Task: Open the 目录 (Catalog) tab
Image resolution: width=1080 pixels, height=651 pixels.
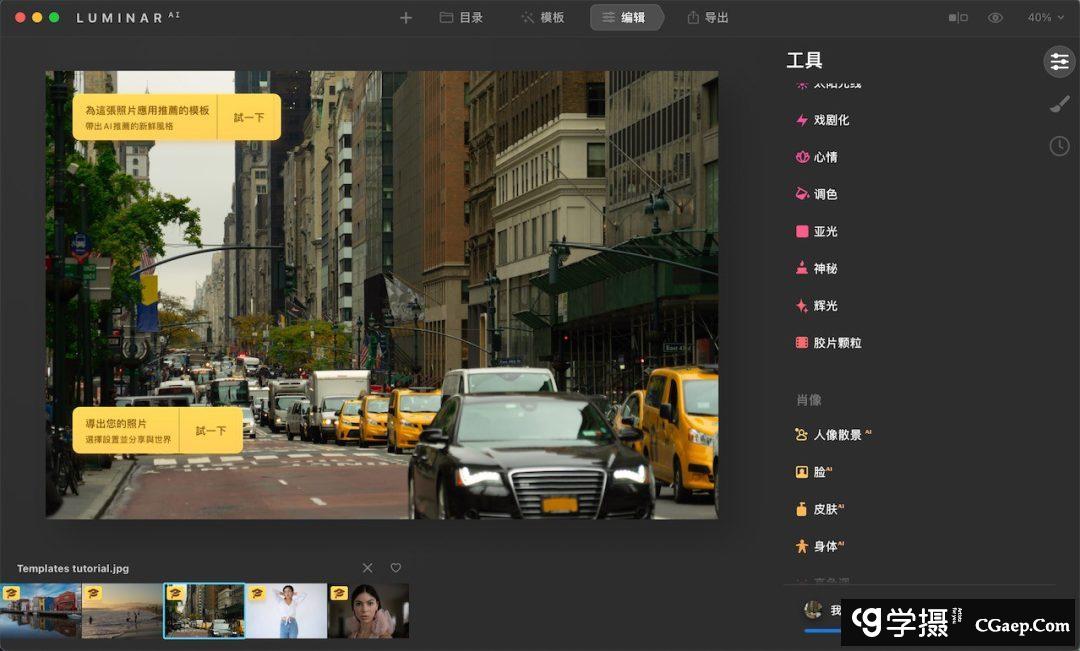Action: point(461,18)
